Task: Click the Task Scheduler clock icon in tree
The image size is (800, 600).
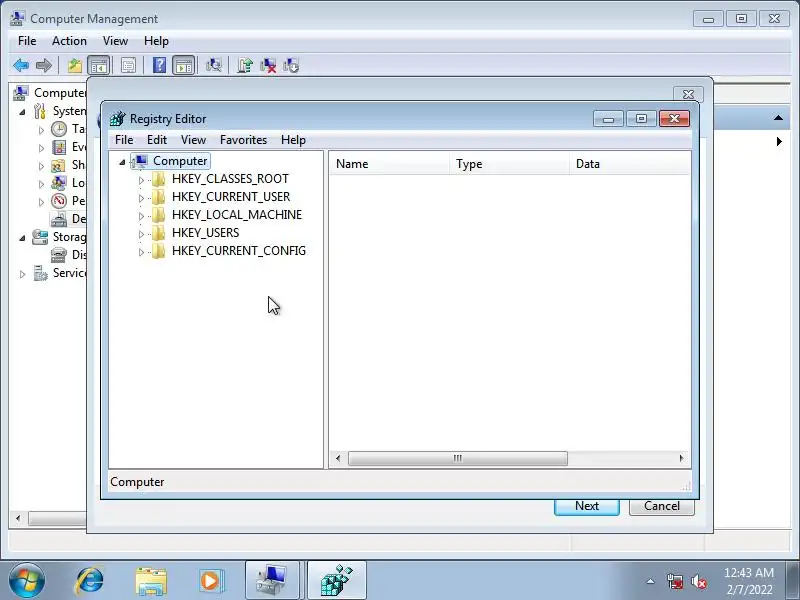Action: [59, 129]
